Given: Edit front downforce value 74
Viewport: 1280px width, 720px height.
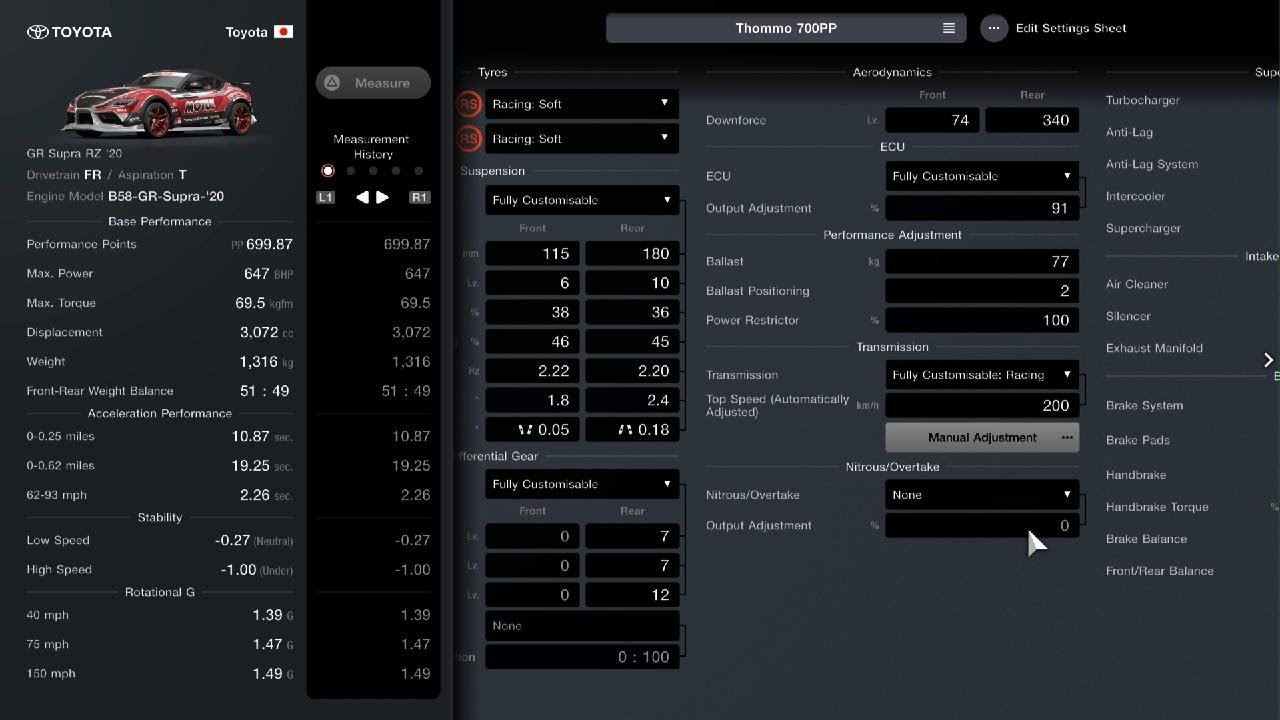Looking at the screenshot, I should [932, 120].
